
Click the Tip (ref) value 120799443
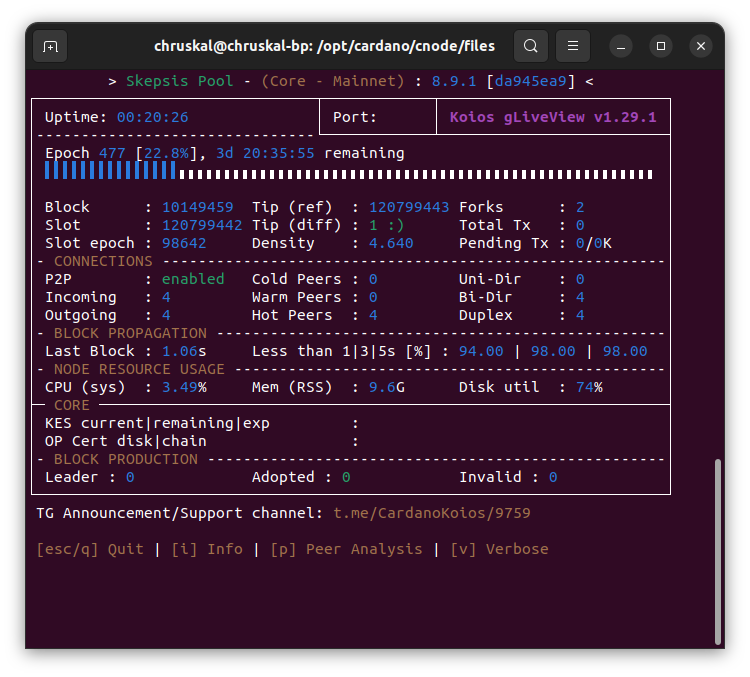click(409, 207)
